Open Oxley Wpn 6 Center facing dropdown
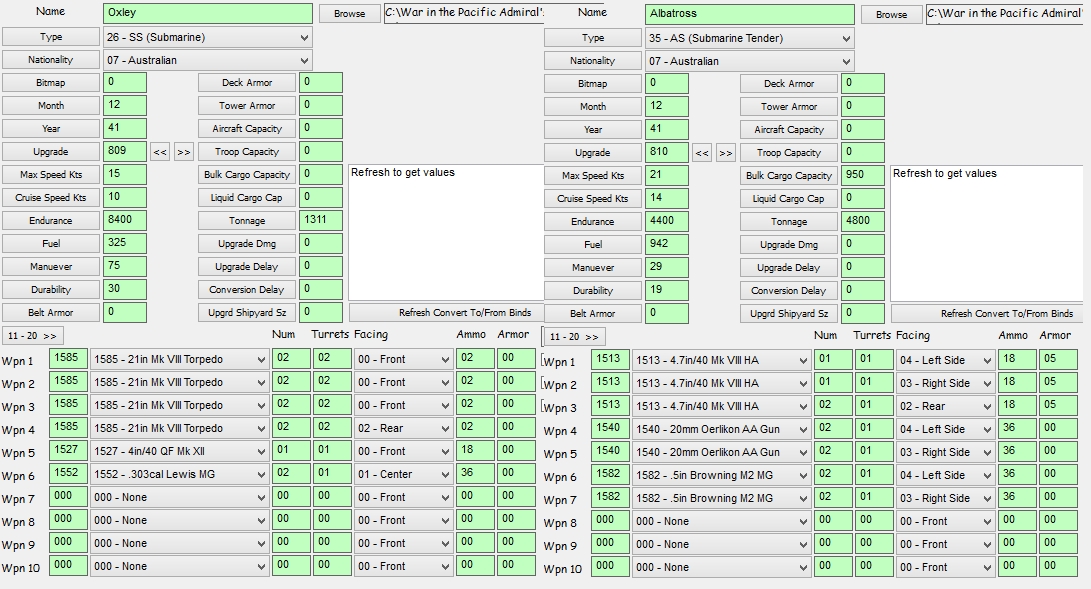The width and height of the screenshot is (1091, 589). point(404,474)
